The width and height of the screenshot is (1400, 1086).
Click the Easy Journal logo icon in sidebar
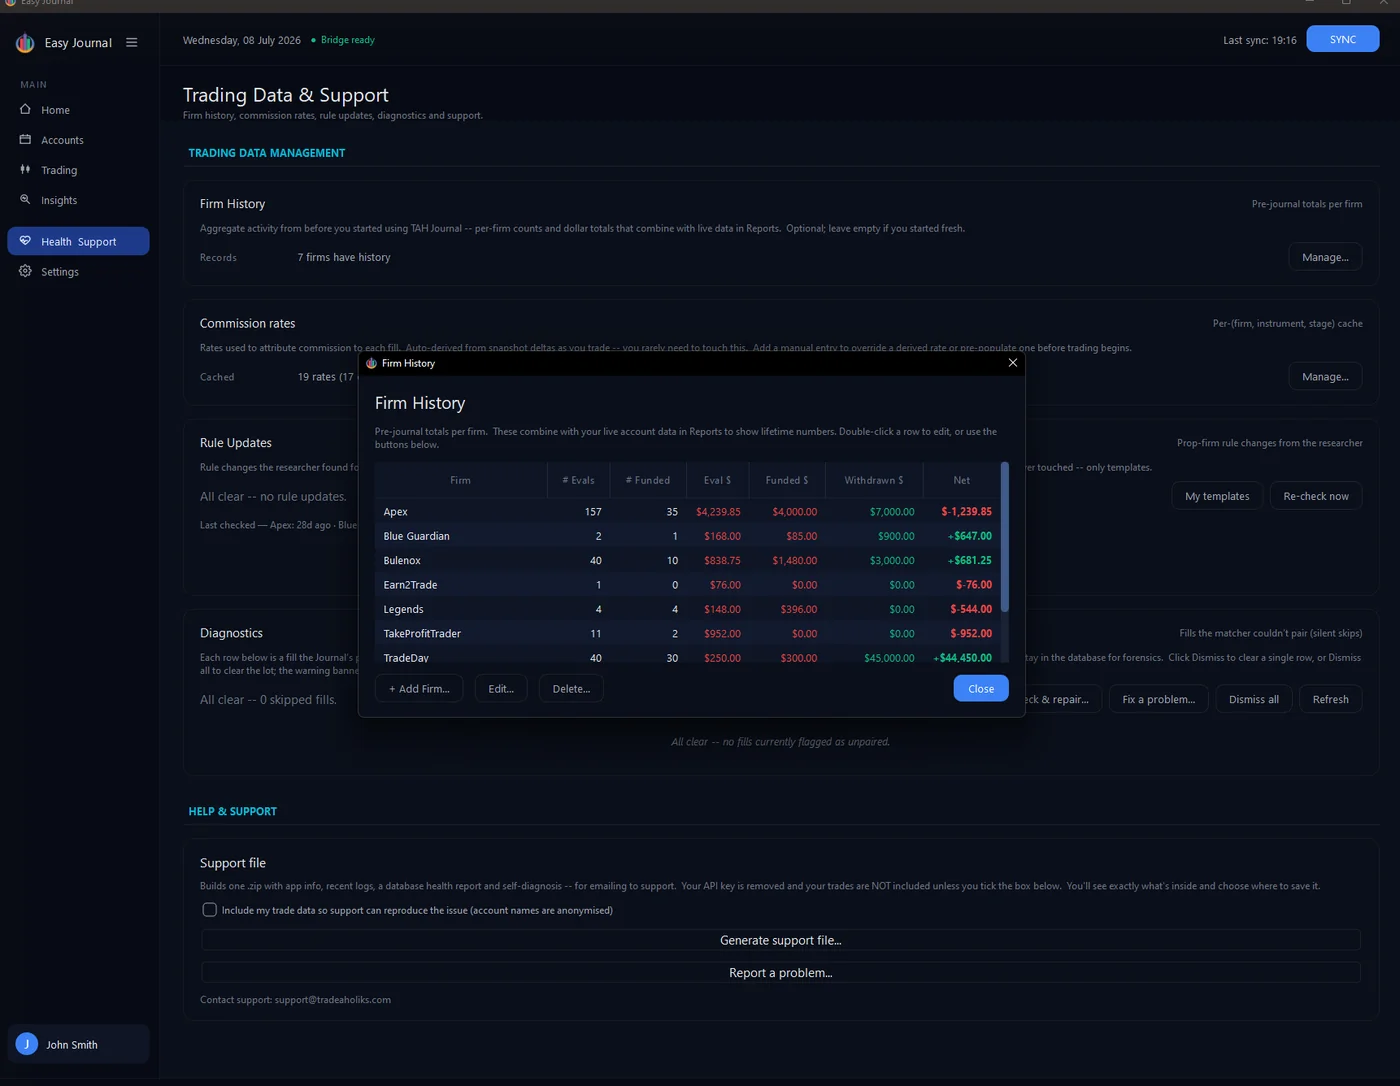25,43
